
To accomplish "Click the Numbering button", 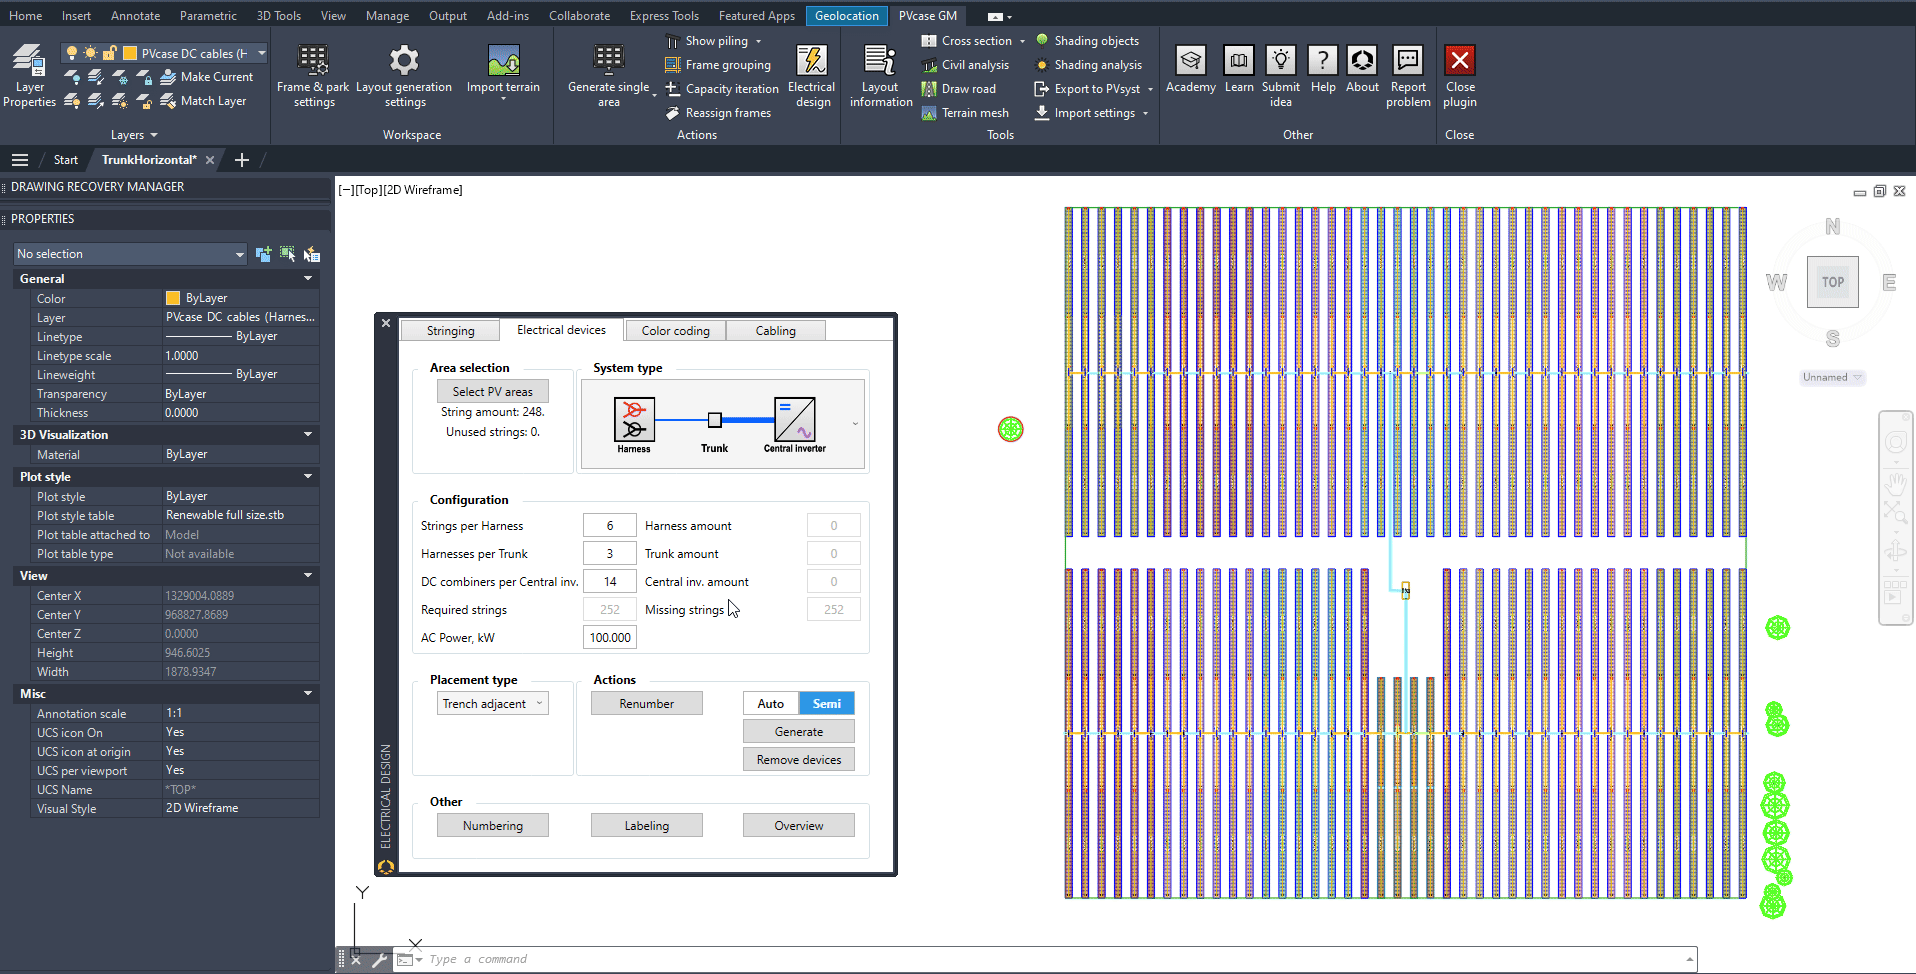I will click(493, 826).
